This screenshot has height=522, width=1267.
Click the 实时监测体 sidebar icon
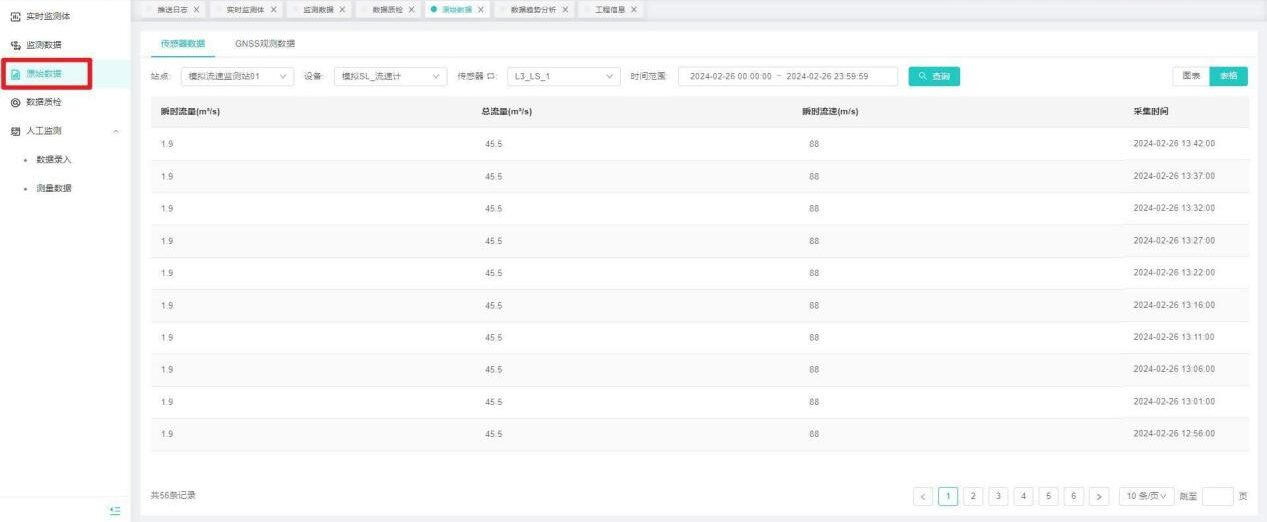coord(15,16)
